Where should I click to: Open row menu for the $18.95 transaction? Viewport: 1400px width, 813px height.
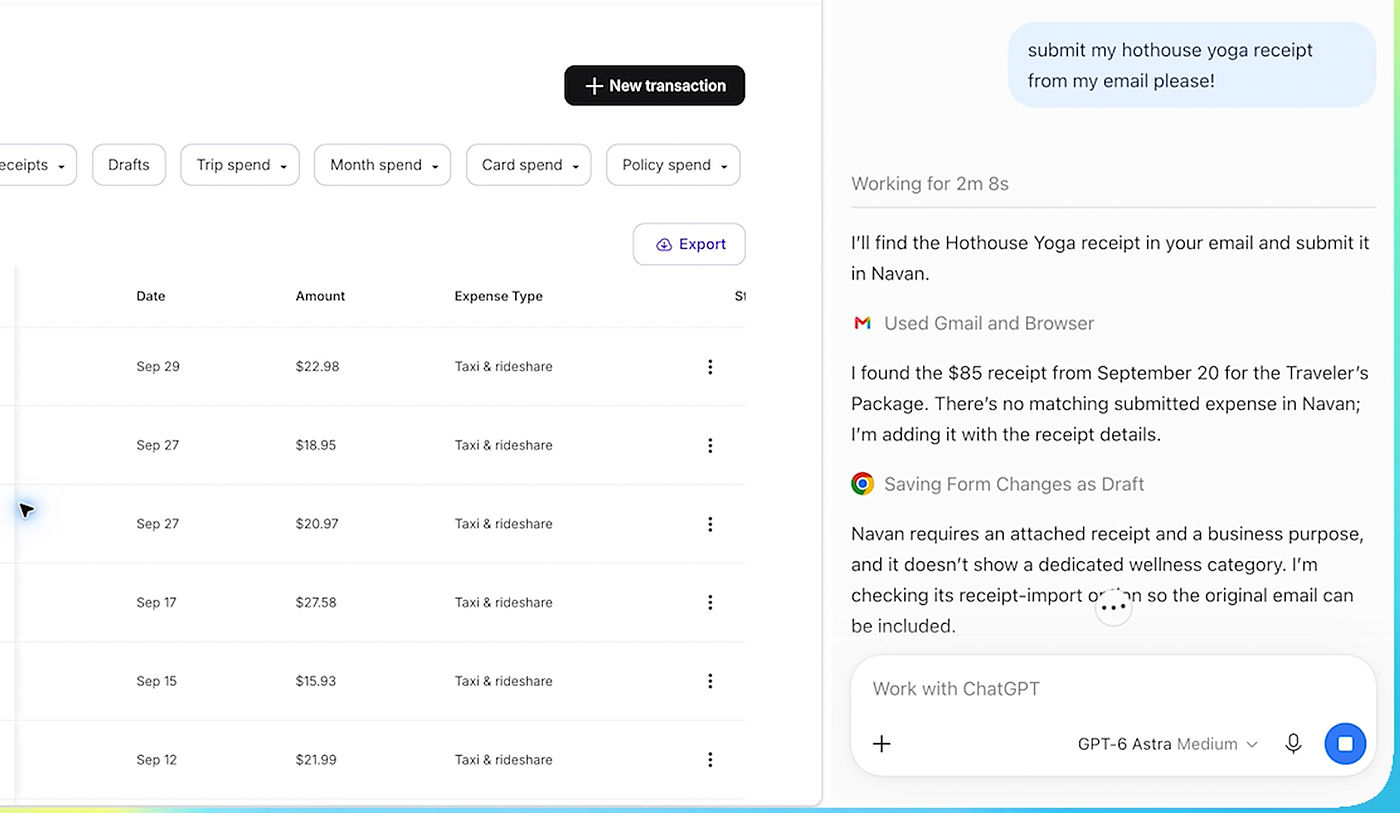(710, 445)
